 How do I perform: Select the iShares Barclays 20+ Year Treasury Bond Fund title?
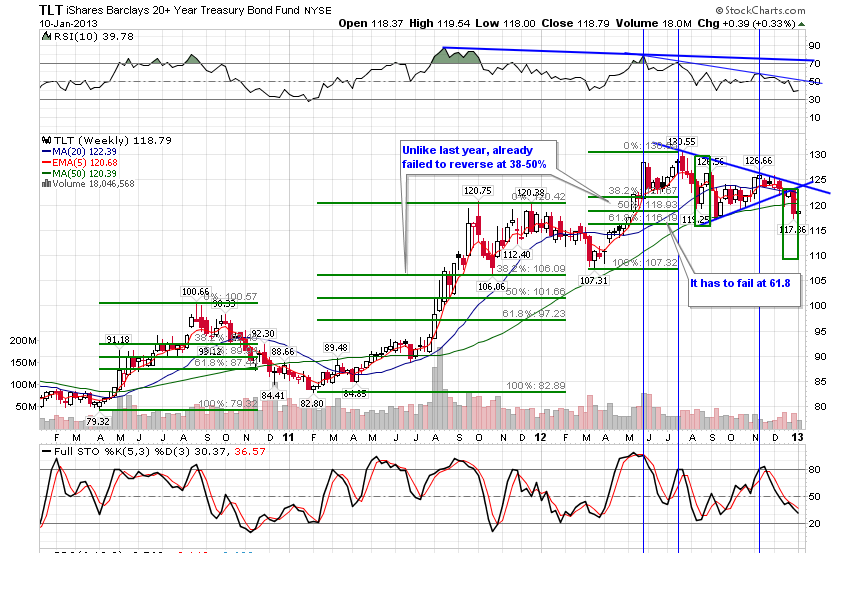183,10
